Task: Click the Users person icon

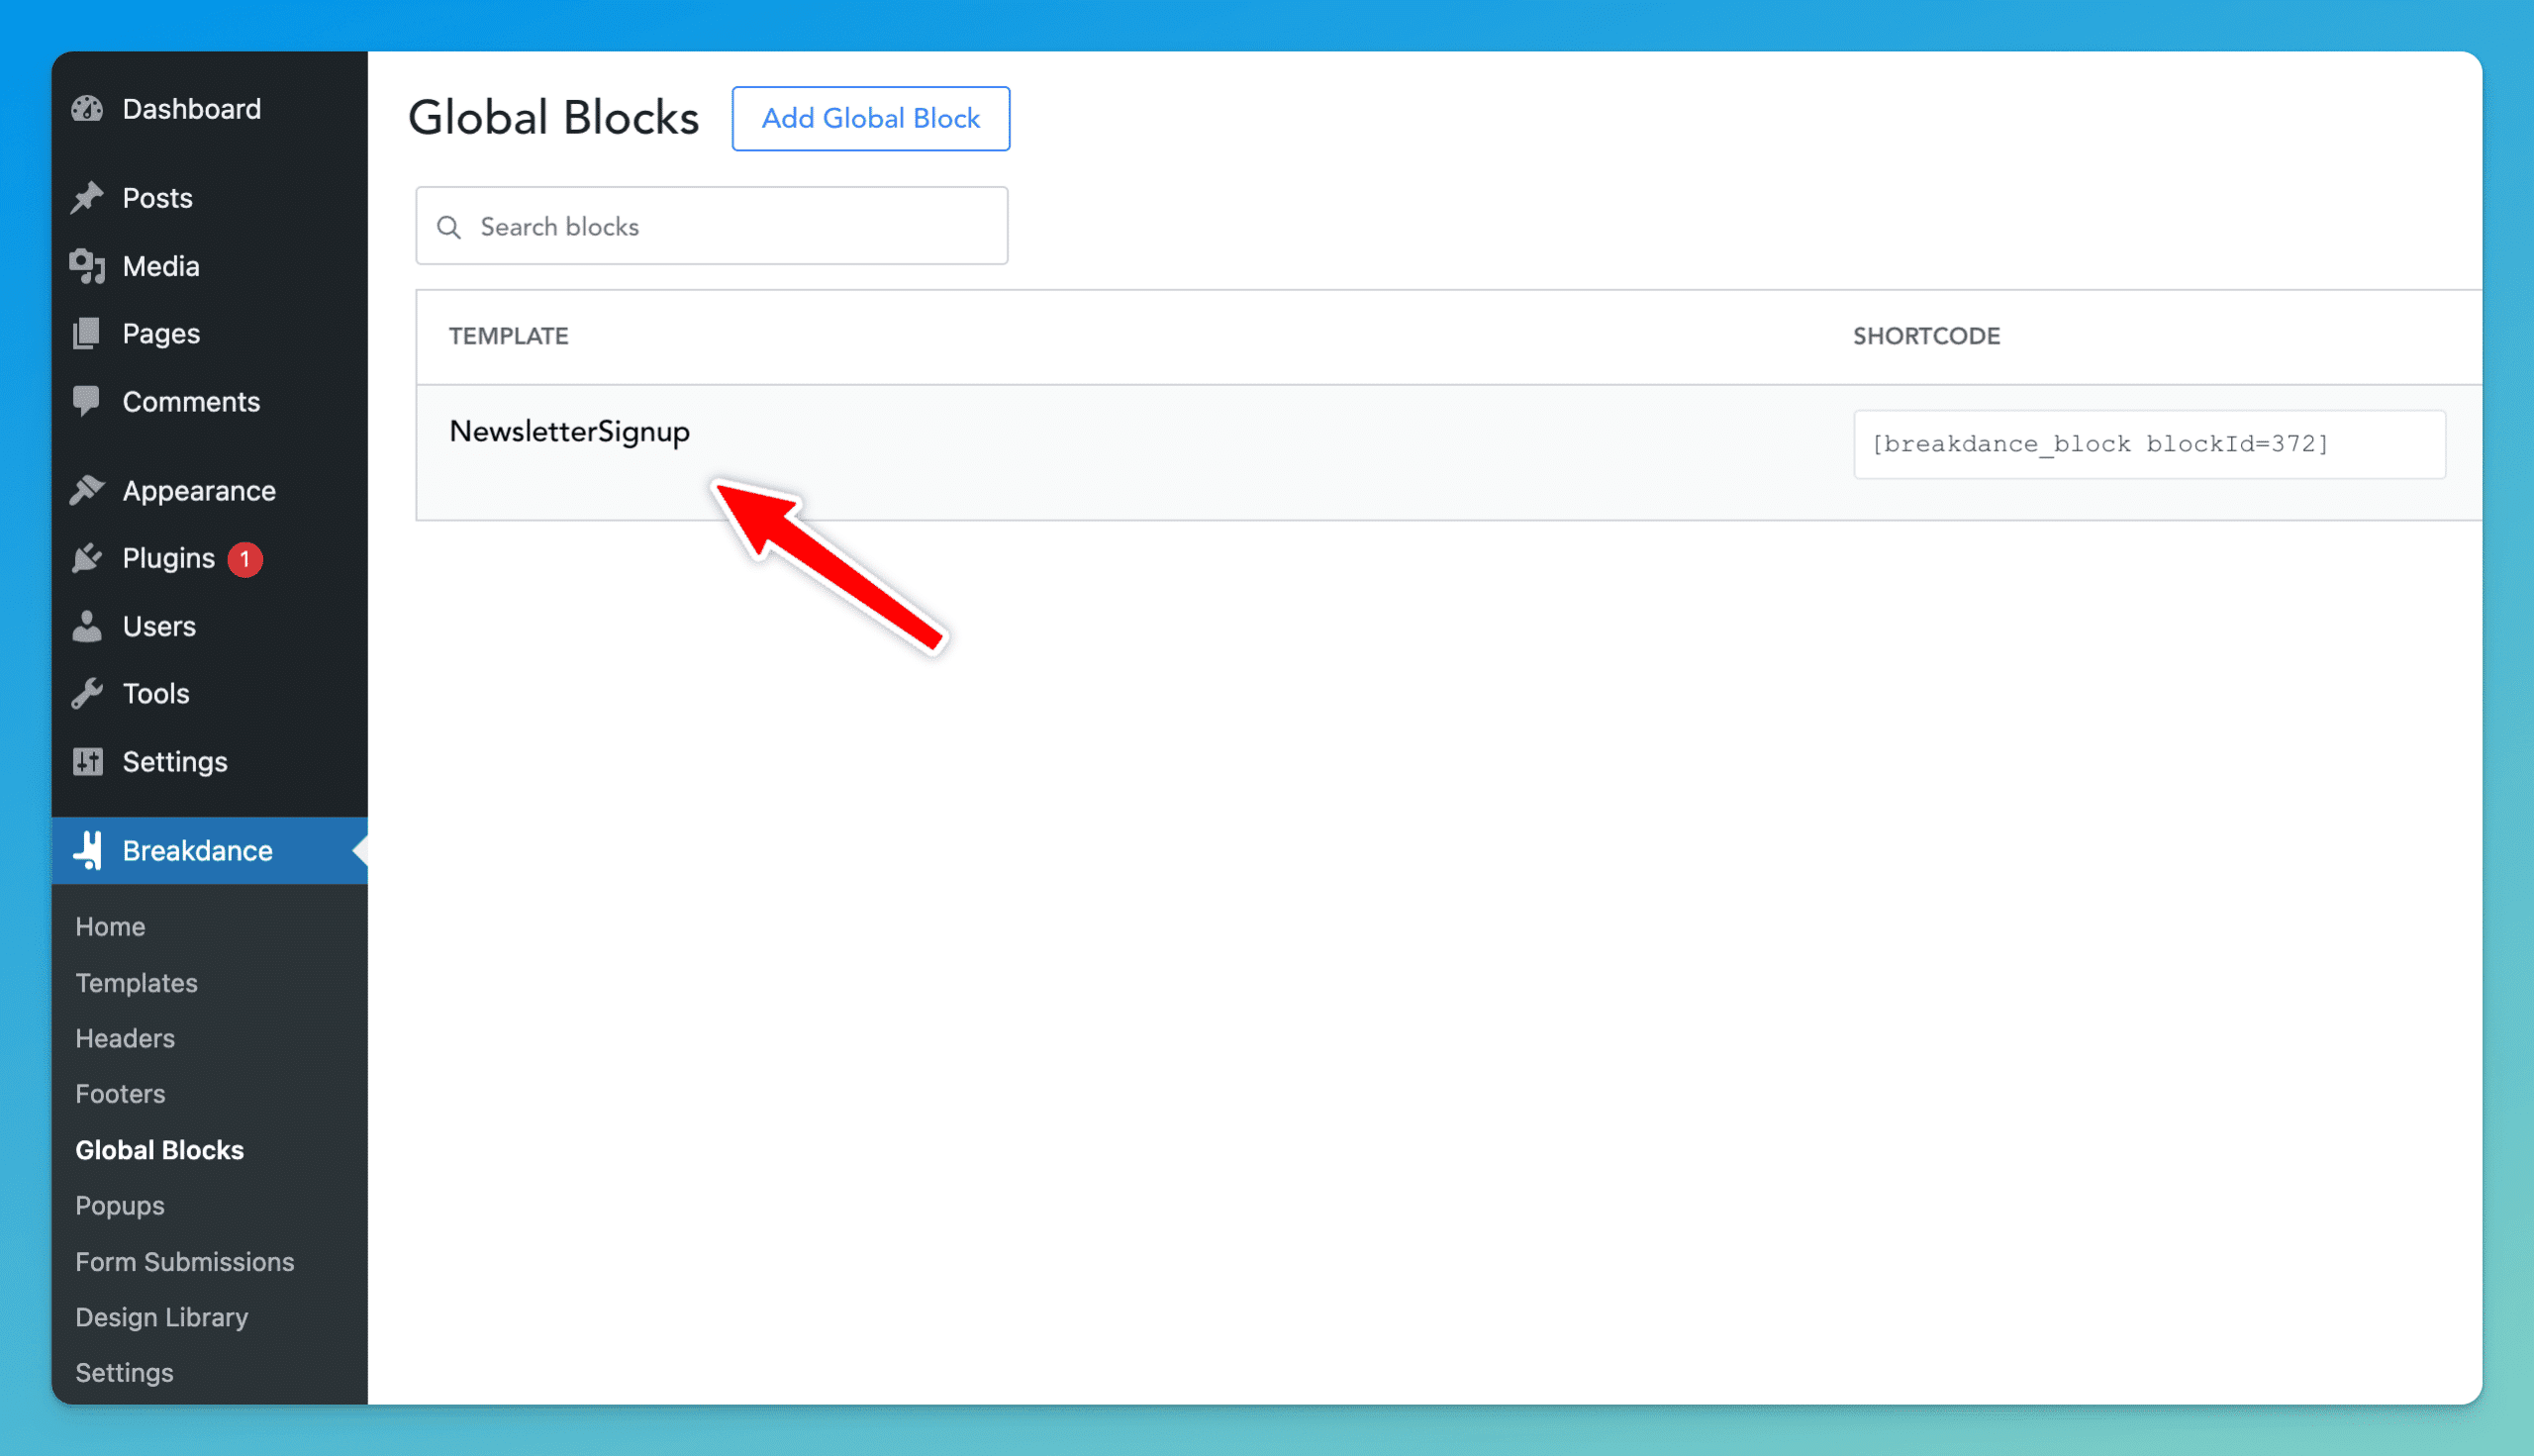Action: pos(88,626)
